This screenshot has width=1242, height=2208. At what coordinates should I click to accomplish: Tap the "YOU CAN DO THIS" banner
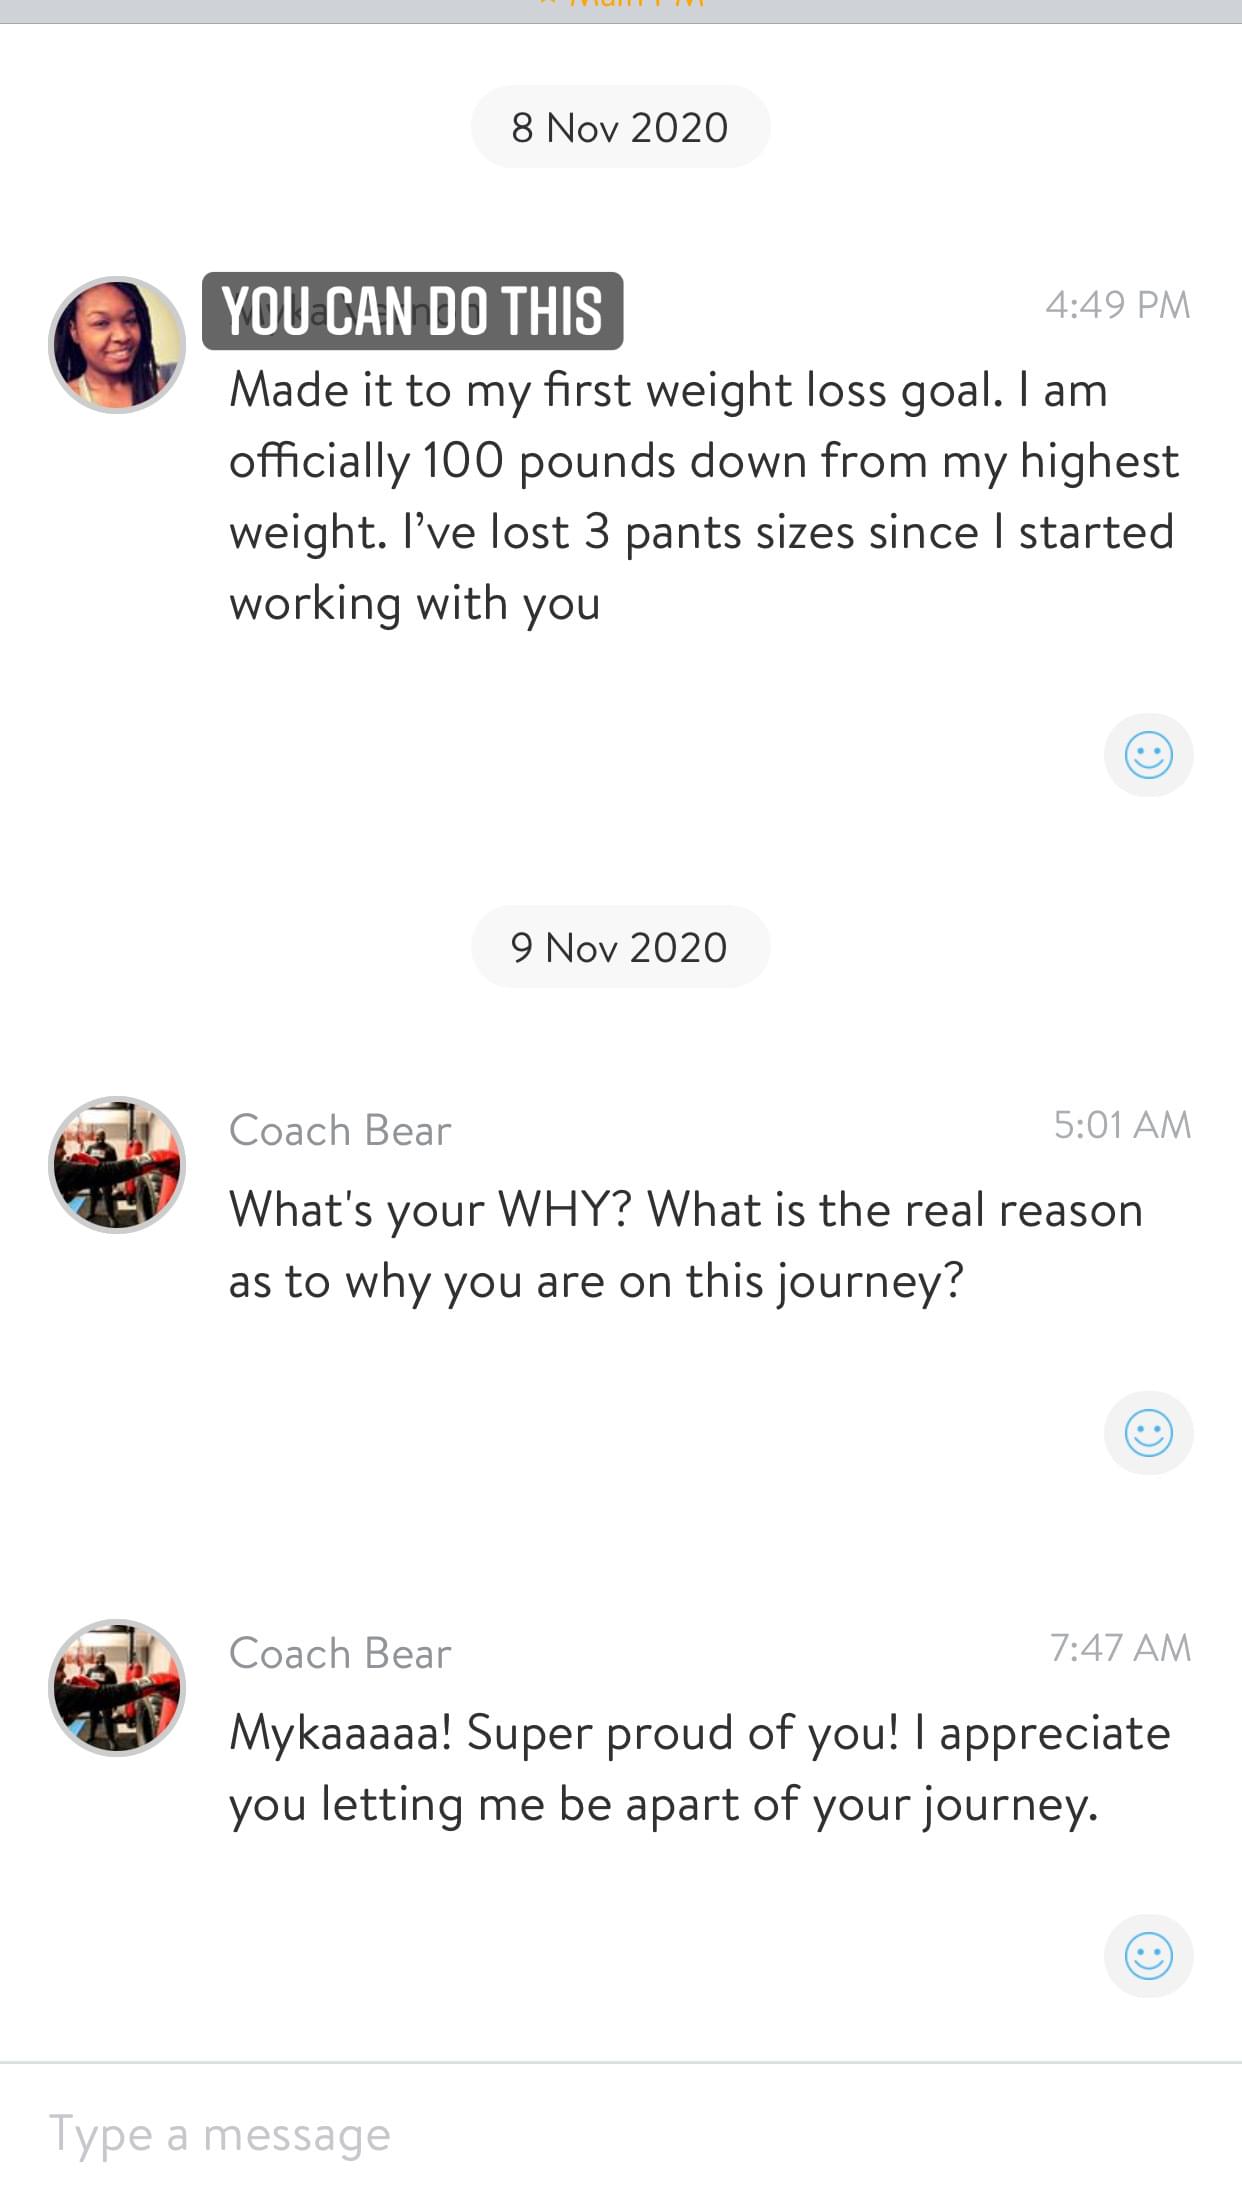click(x=412, y=311)
